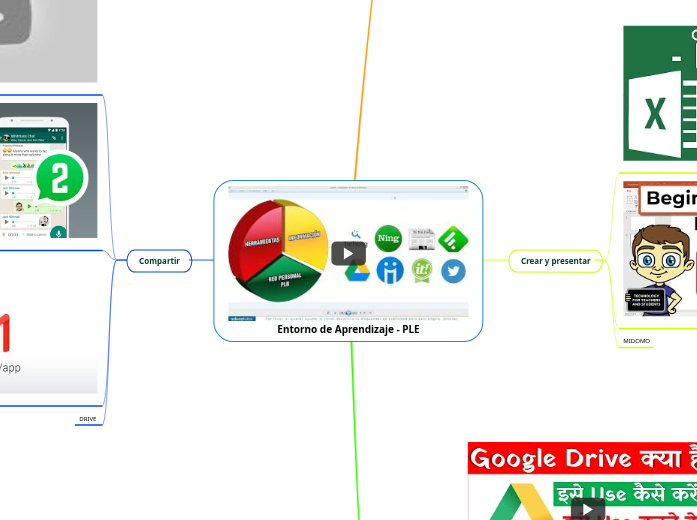Open the Beginner cartoon tutorial thumbnail
Viewport: 697px width, 520px height.
click(660, 248)
